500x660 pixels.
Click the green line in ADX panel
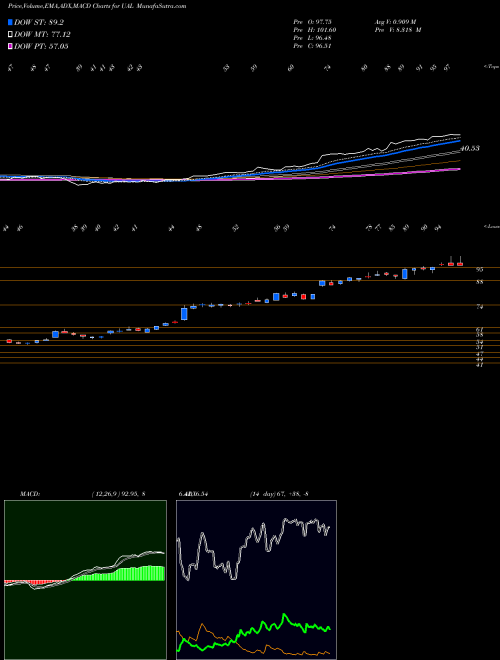click(253, 631)
